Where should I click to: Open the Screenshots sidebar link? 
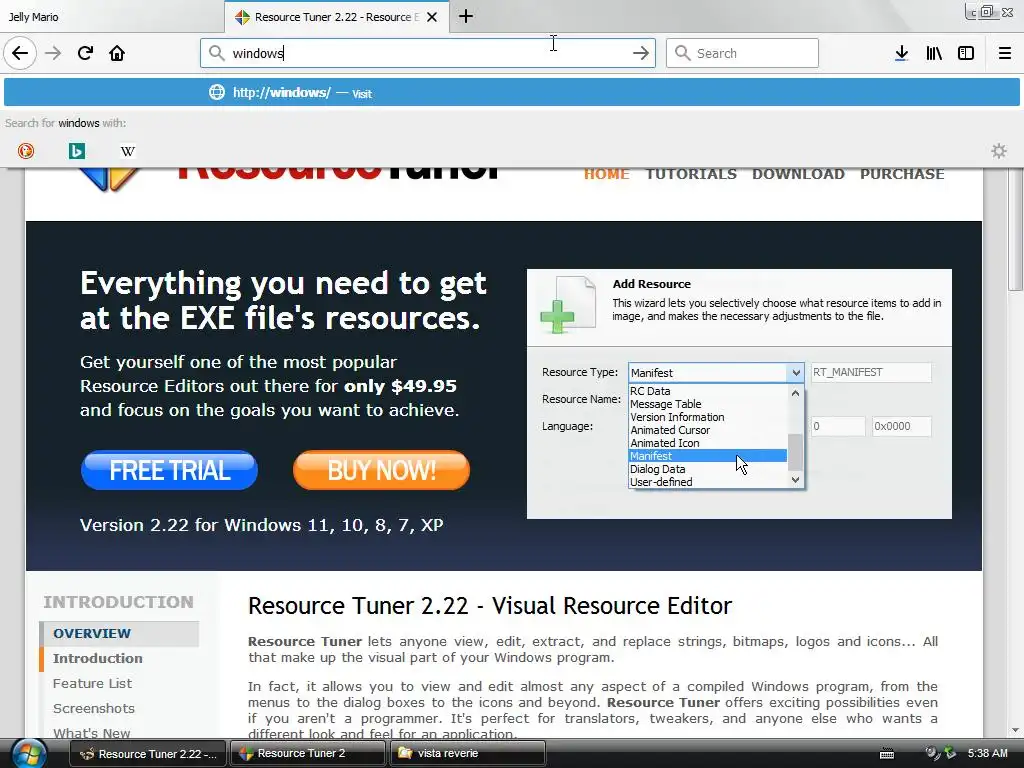click(93, 708)
